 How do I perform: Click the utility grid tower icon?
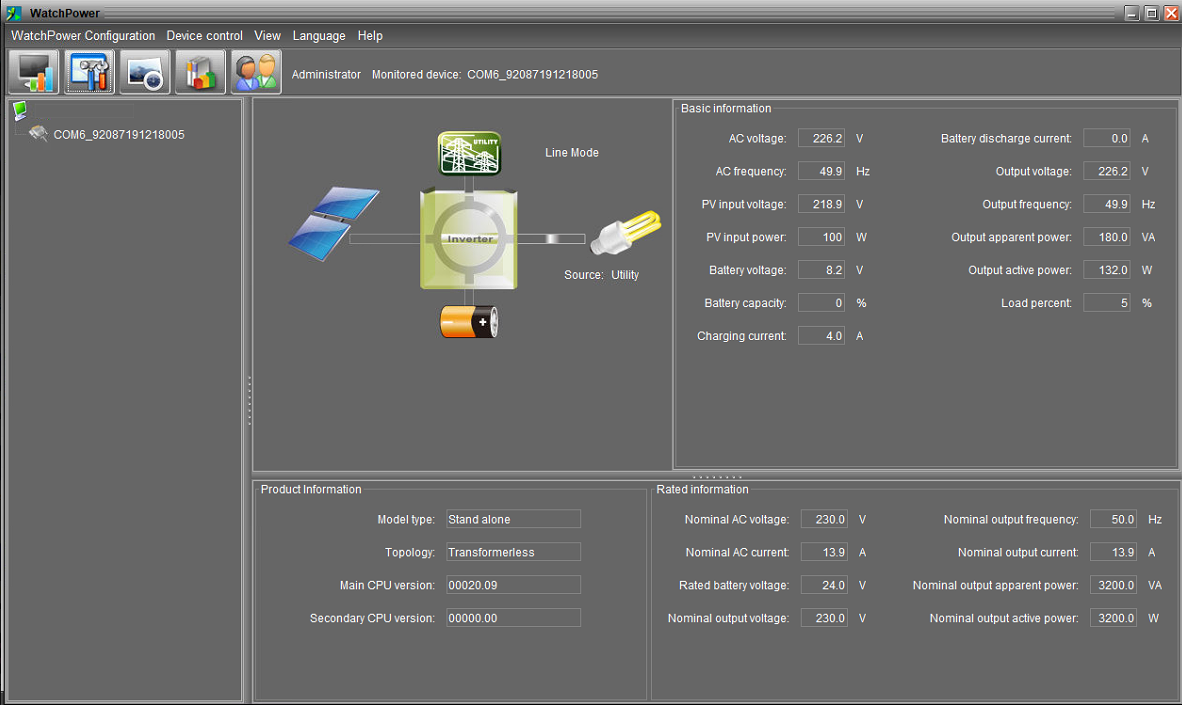pyautogui.click(x=470, y=153)
